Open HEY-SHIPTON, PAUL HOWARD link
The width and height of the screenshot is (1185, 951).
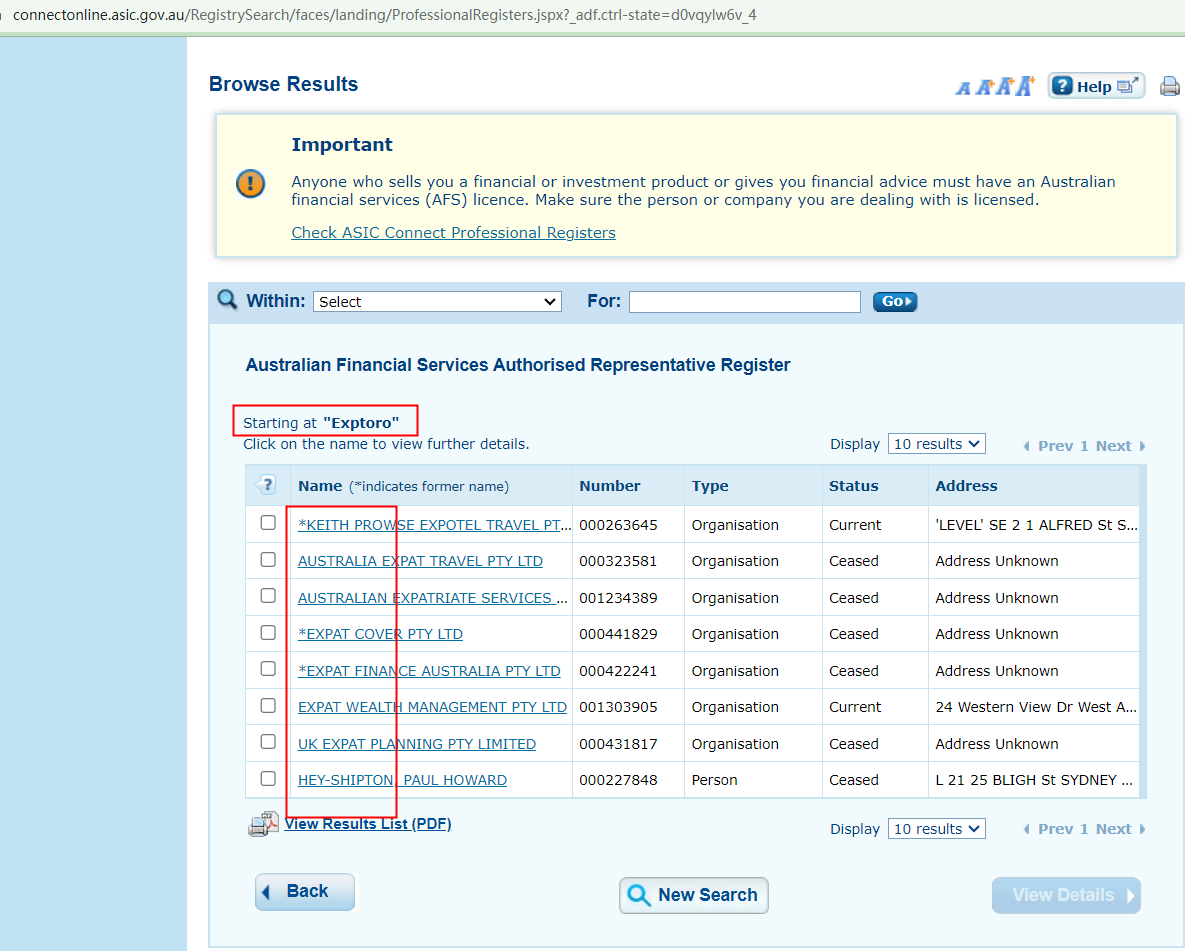tap(402, 780)
